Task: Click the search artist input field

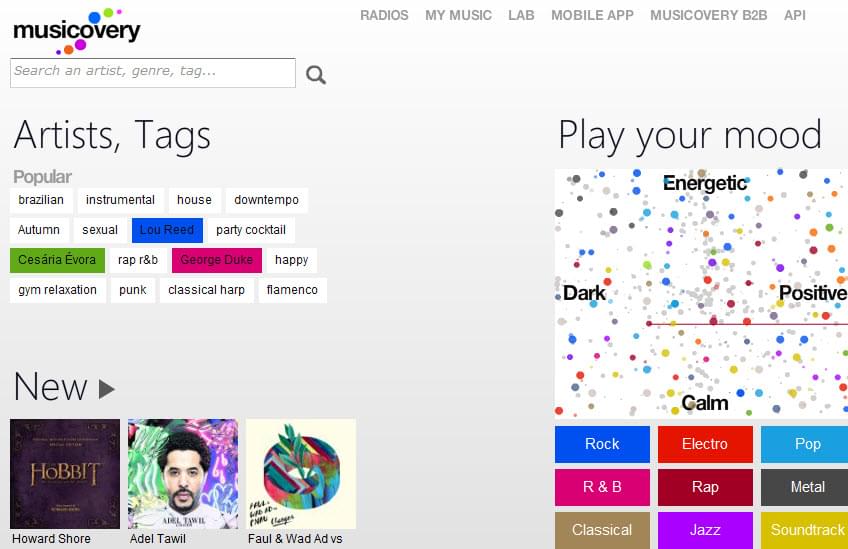Action: coord(152,72)
